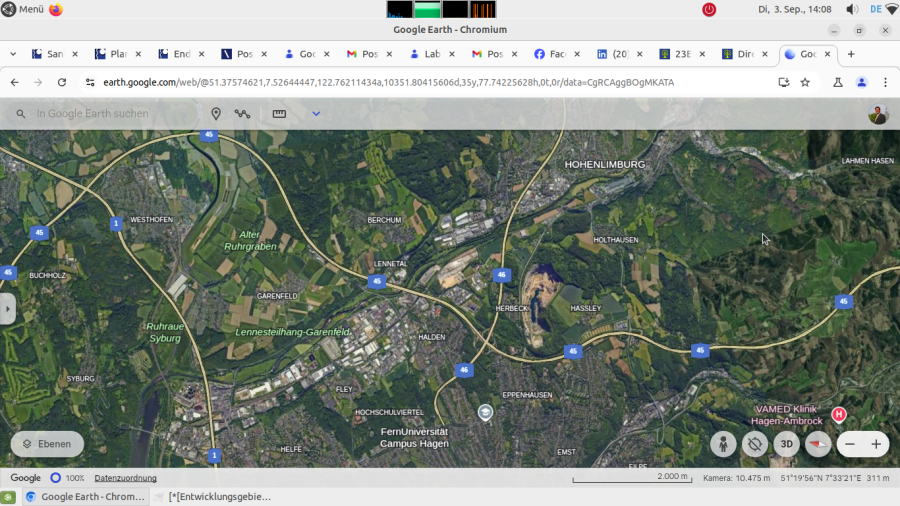Click the fly-to-my-location icon
This screenshot has height=506, width=900.
pos(755,444)
